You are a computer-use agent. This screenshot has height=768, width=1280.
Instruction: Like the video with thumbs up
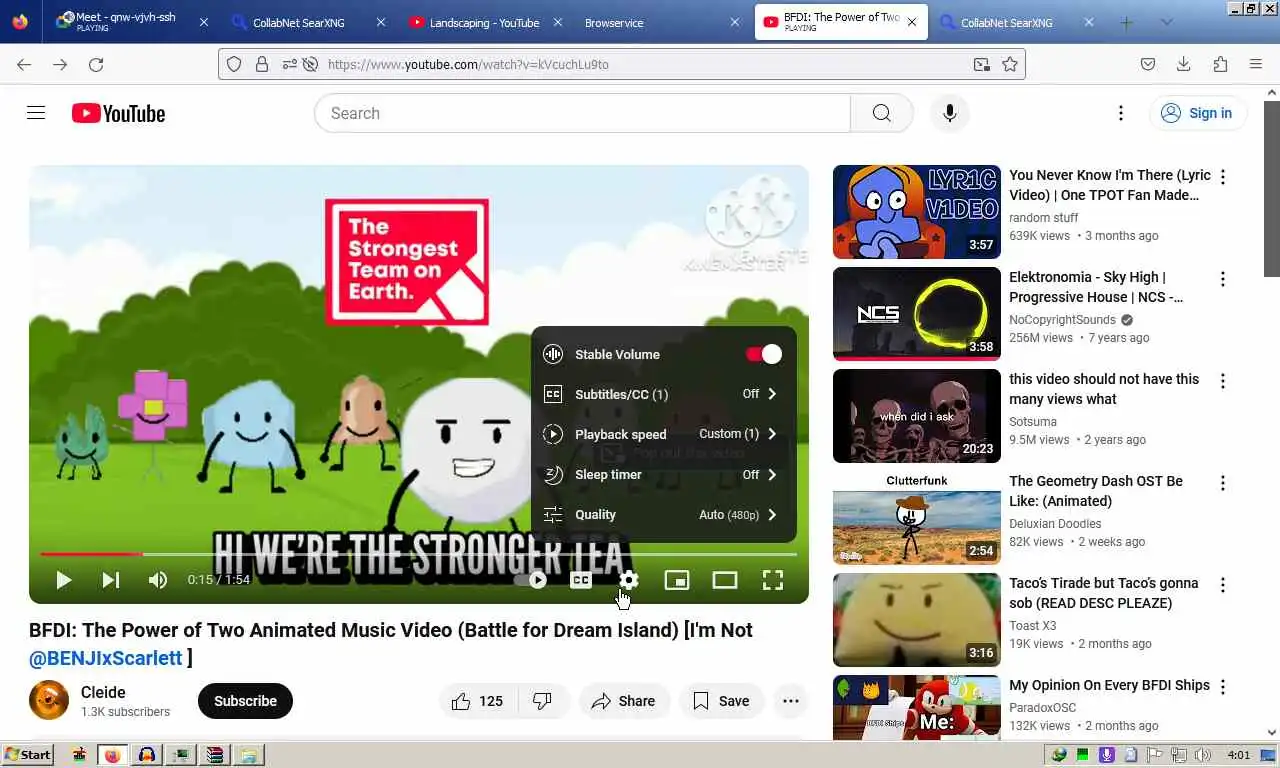pyautogui.click(x=478, y=701)
